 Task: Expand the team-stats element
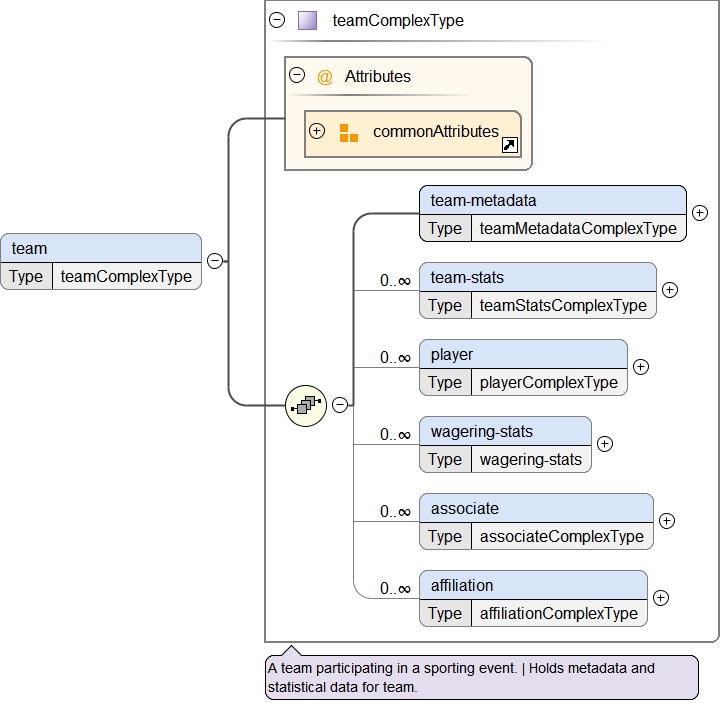[669, 290]
